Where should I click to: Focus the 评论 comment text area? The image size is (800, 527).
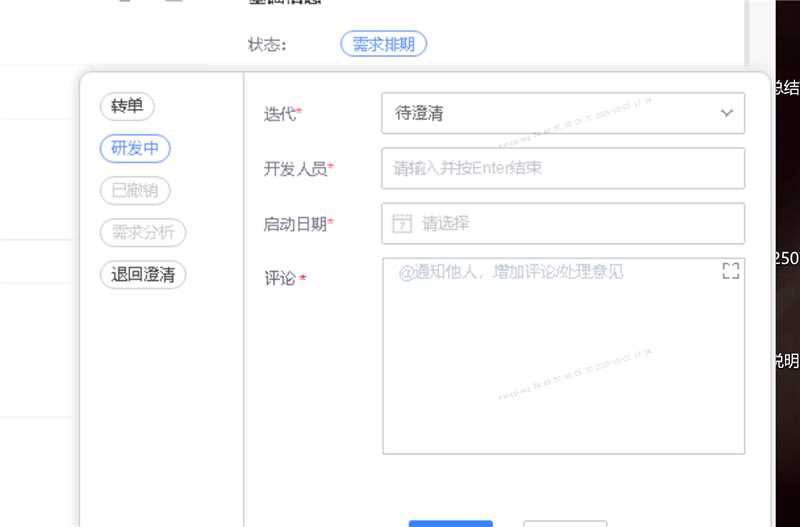pyautogui.click(x=563, y=356)
